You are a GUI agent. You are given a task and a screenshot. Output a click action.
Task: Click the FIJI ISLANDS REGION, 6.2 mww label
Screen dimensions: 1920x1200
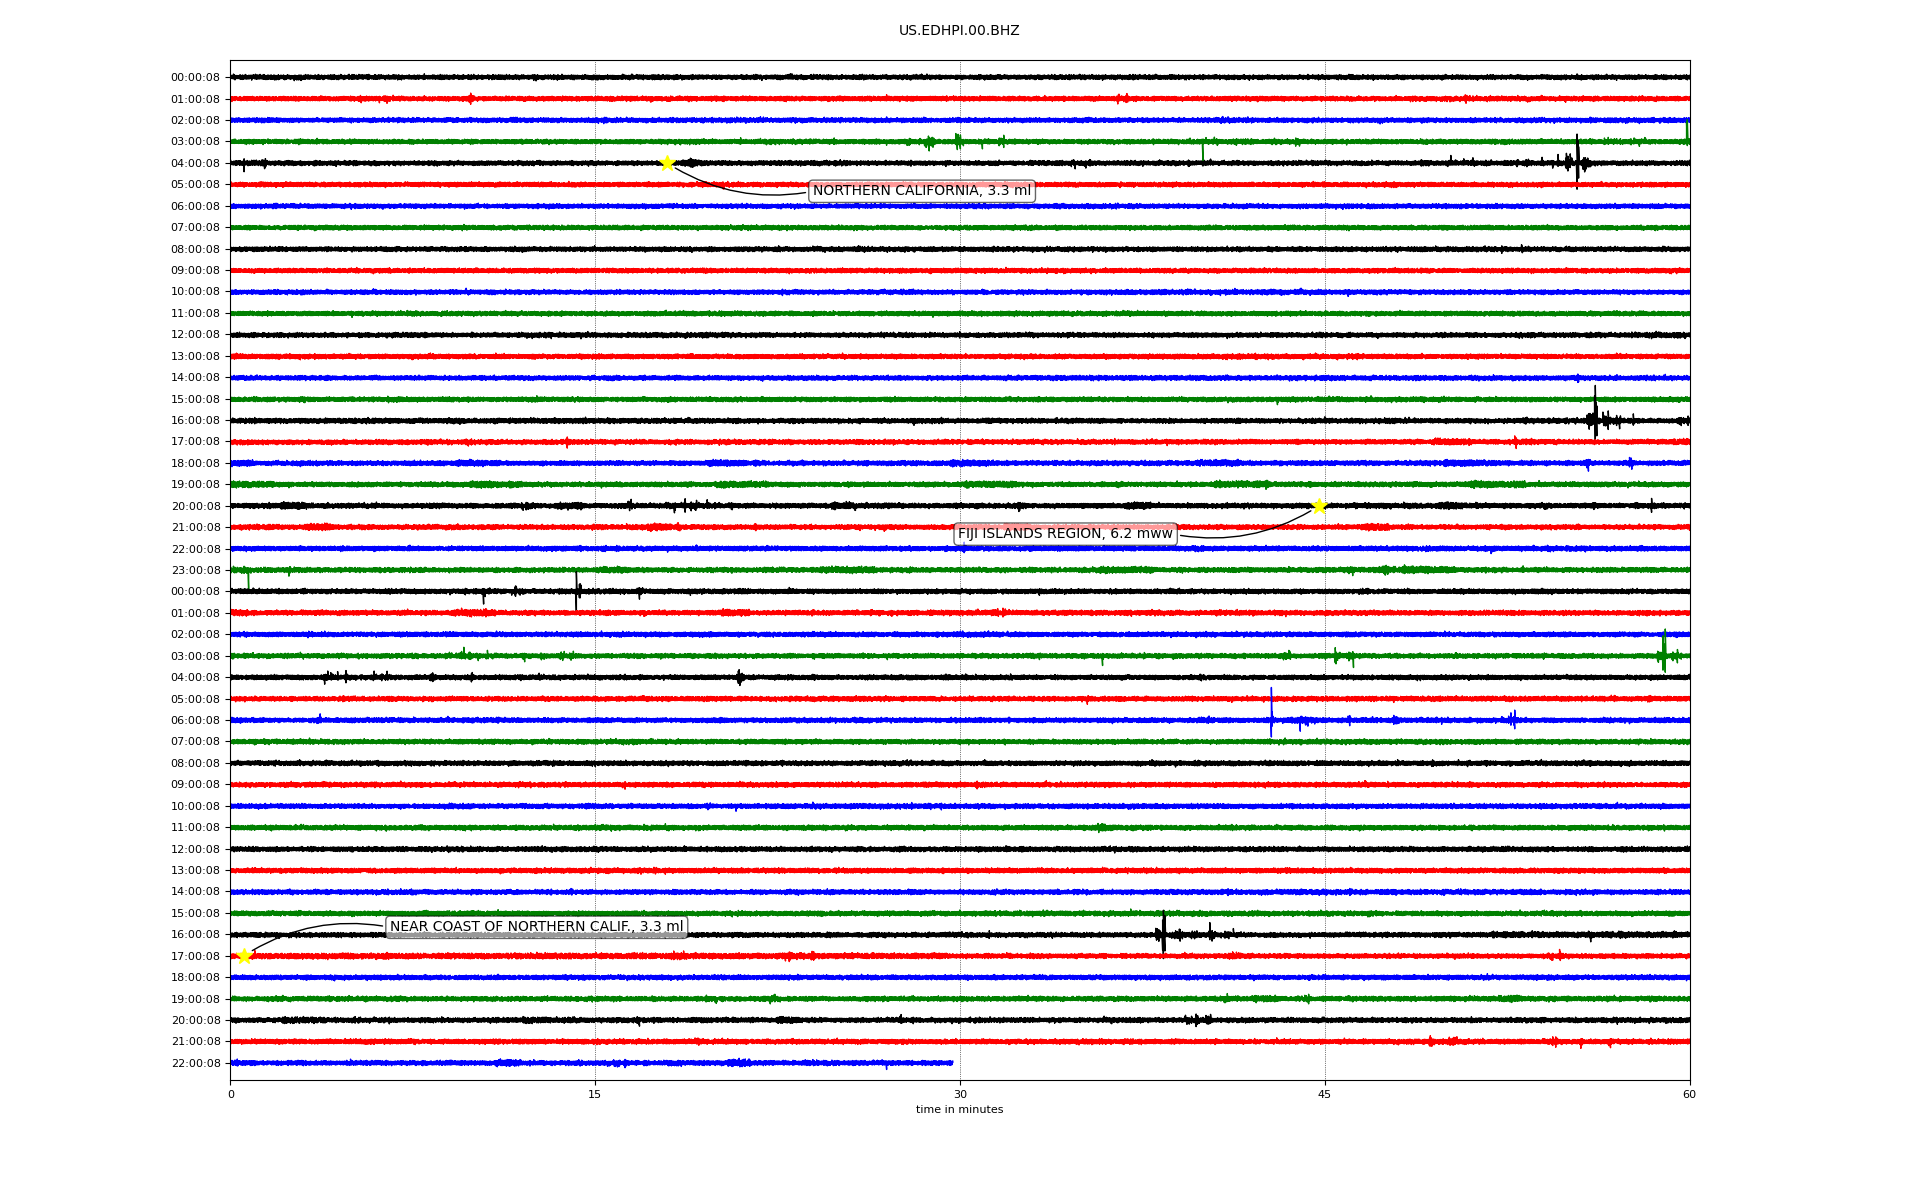(x=1064, y=534)
